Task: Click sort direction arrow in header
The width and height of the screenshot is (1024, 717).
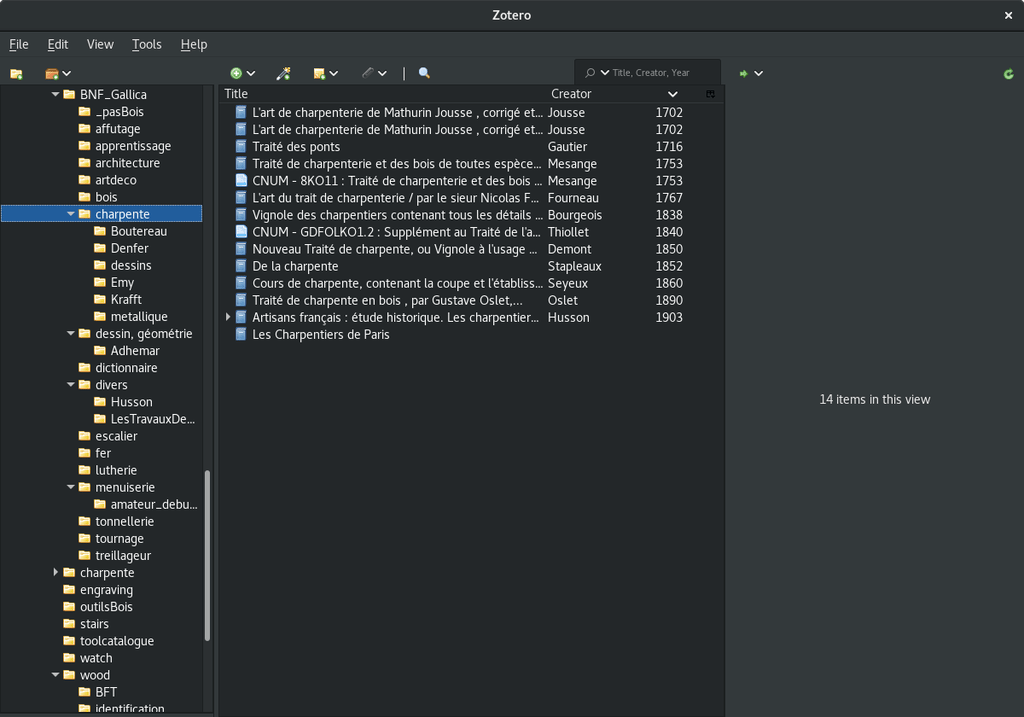Action: pyautogui.click(x=673, y=94)
